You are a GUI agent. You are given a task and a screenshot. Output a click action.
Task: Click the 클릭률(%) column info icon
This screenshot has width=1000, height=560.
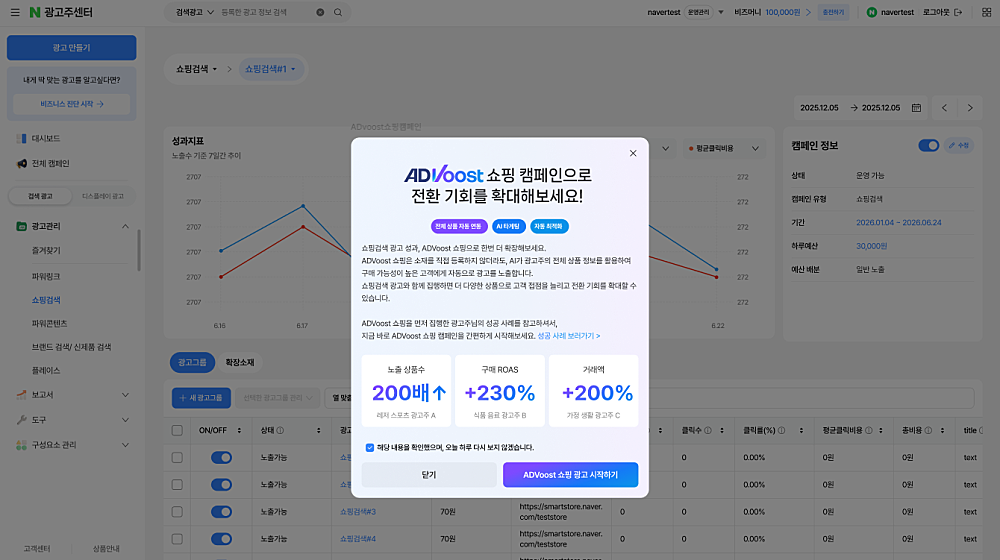(x=781, y=431)
